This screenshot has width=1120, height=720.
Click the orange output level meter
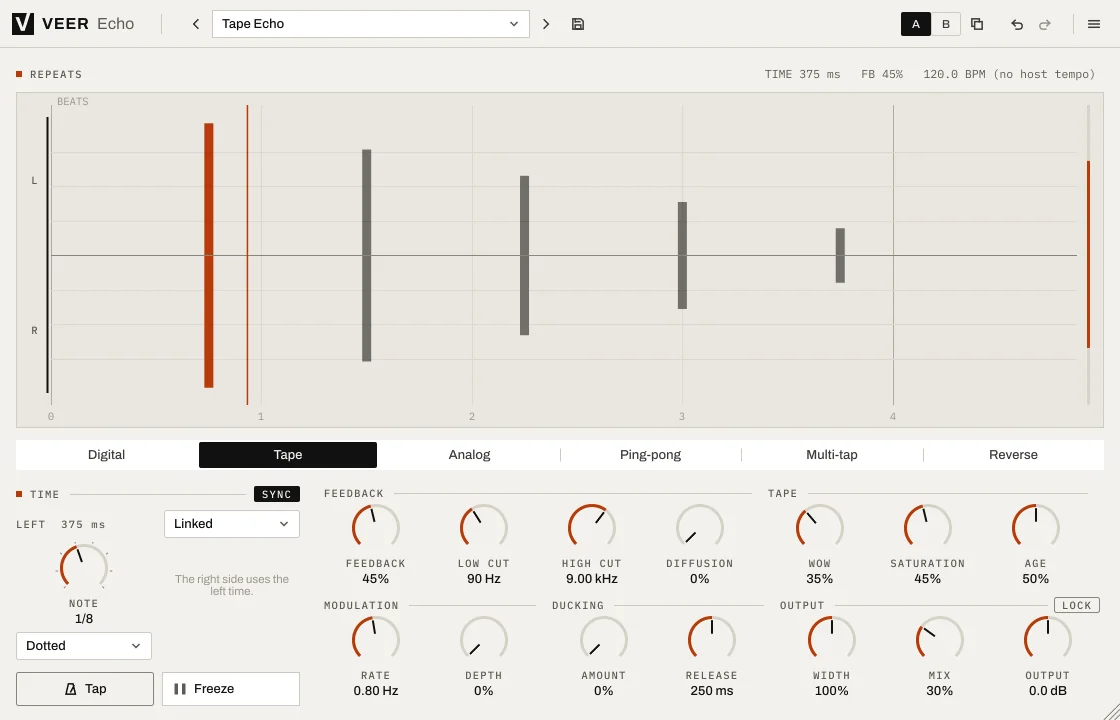coord(1089,254)
